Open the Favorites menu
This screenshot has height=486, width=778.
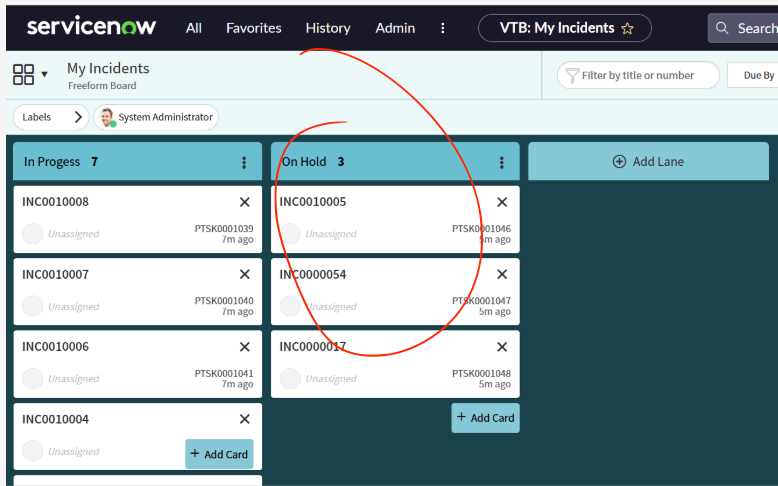254,28
